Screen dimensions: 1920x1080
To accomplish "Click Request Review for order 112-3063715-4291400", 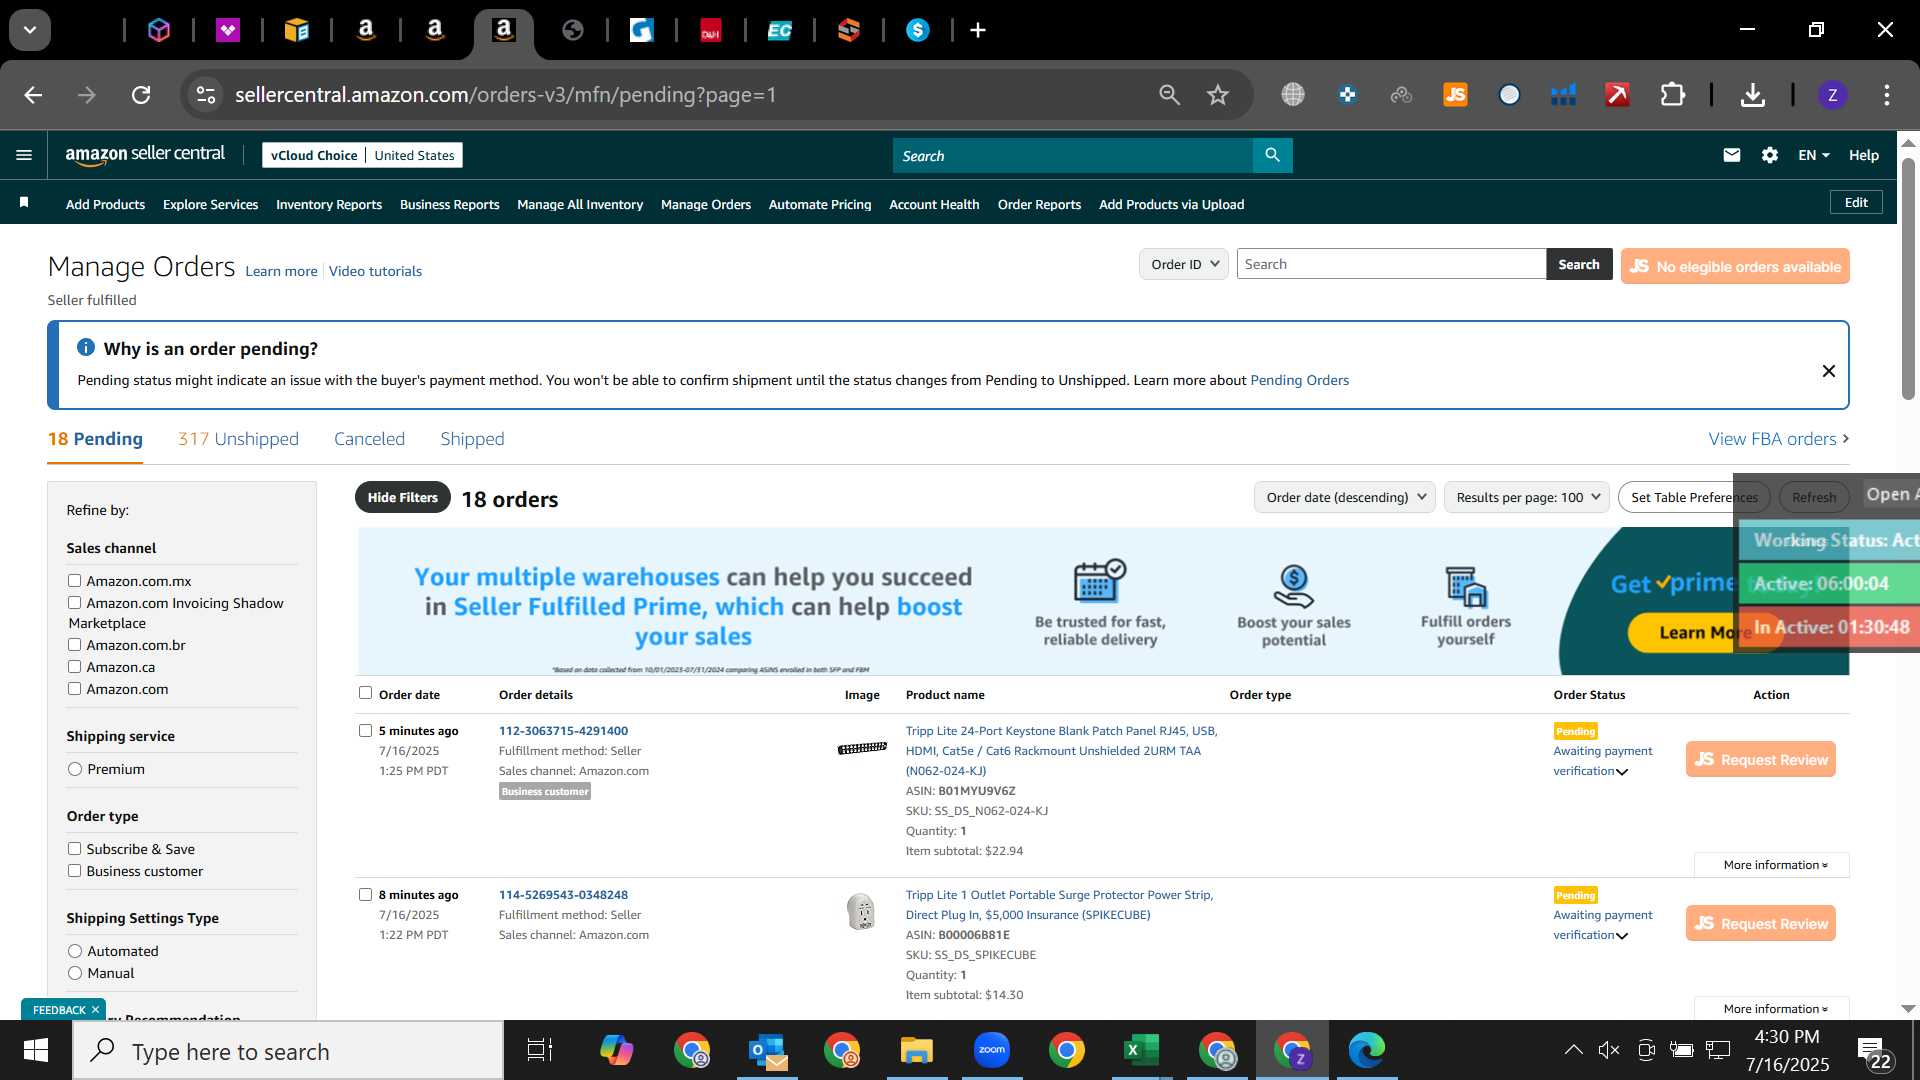I will [1760, 759].
